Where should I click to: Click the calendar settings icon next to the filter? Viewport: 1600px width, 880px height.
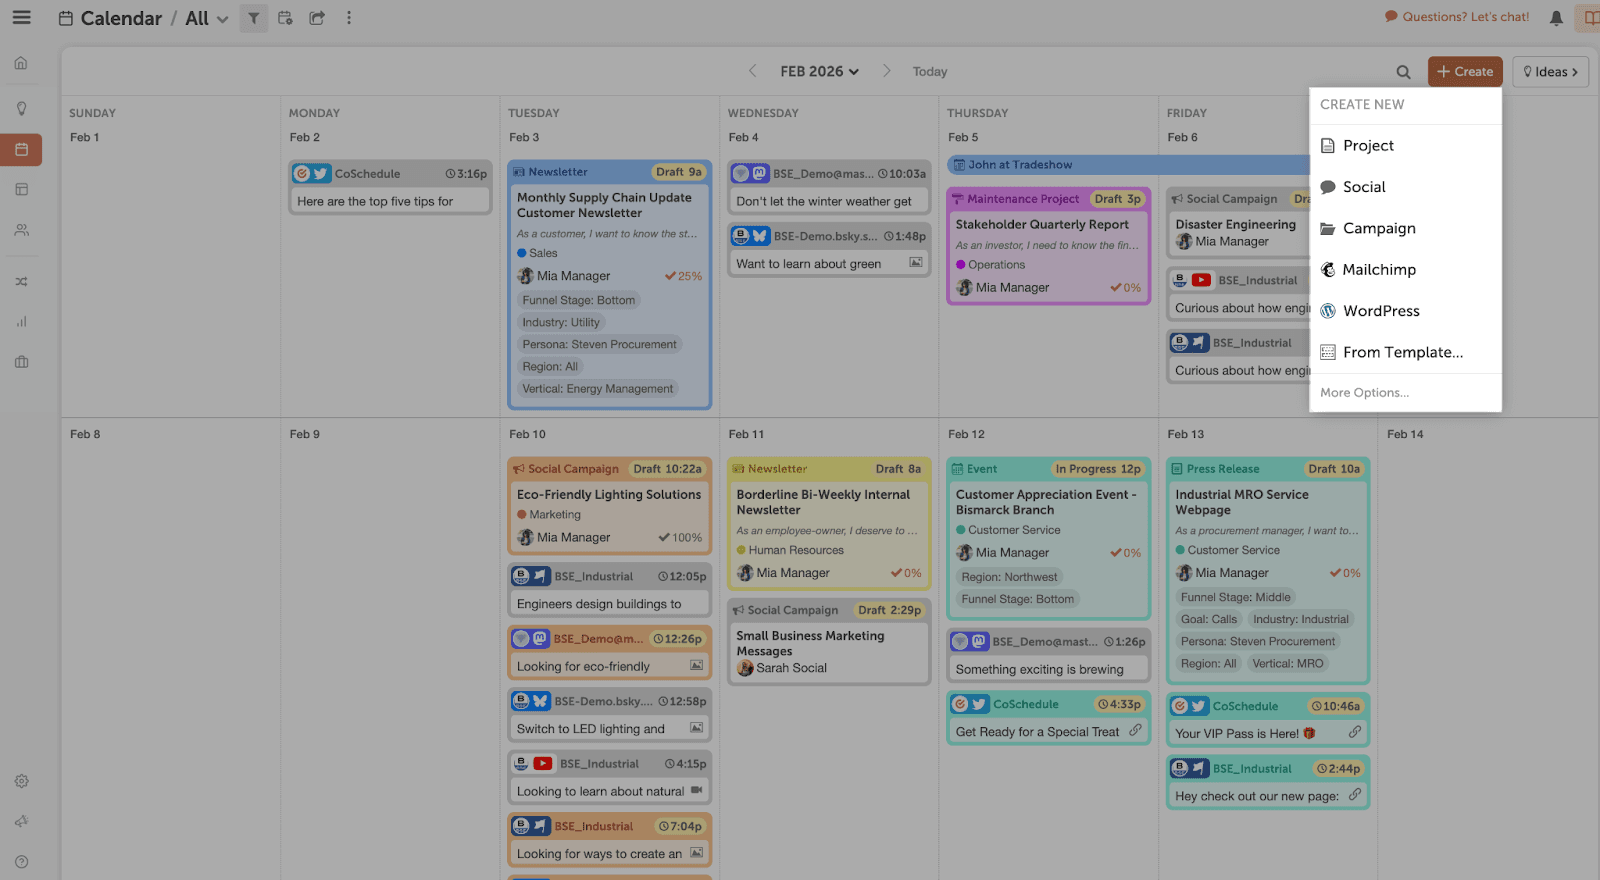pos(285,18)
